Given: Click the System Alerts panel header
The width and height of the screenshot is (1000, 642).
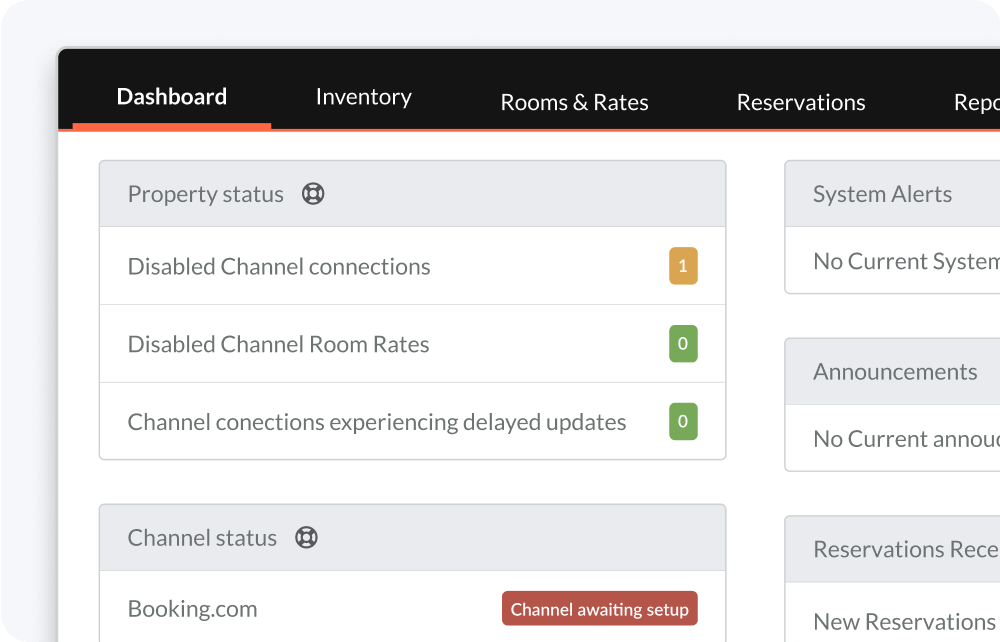Looking at the screenshot, I should click(893, 194).
